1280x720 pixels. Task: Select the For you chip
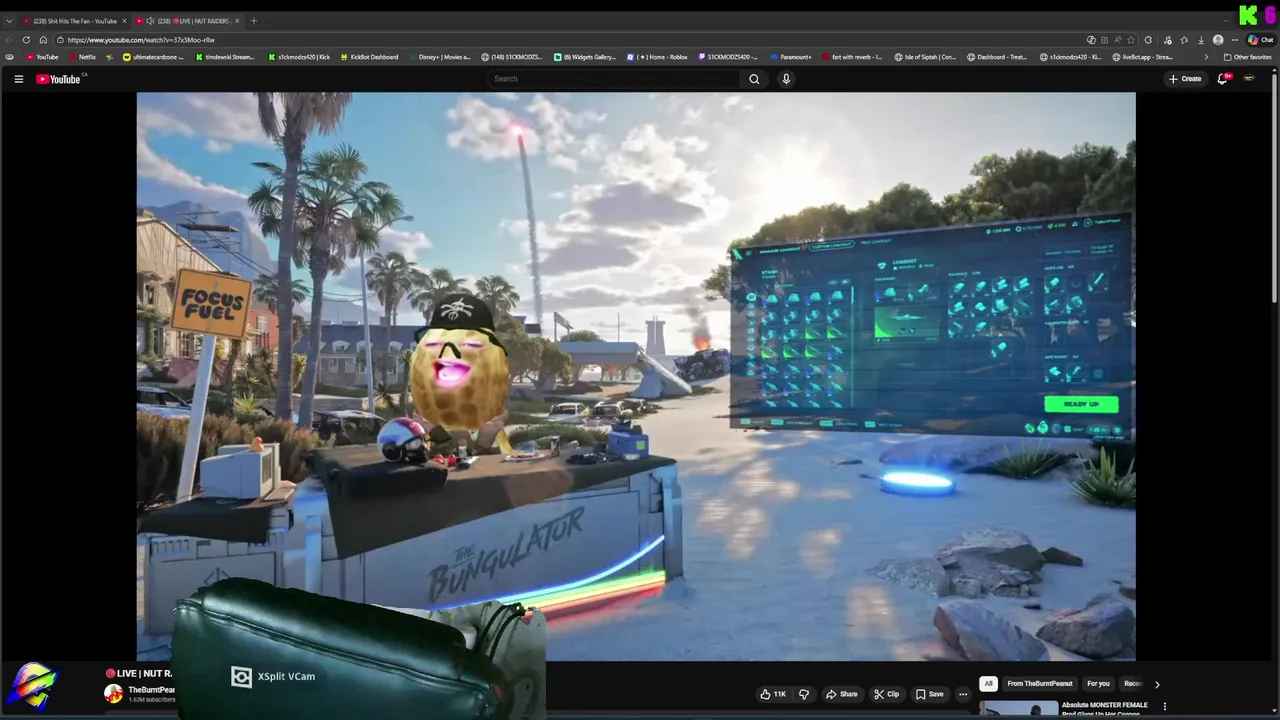1098,684
